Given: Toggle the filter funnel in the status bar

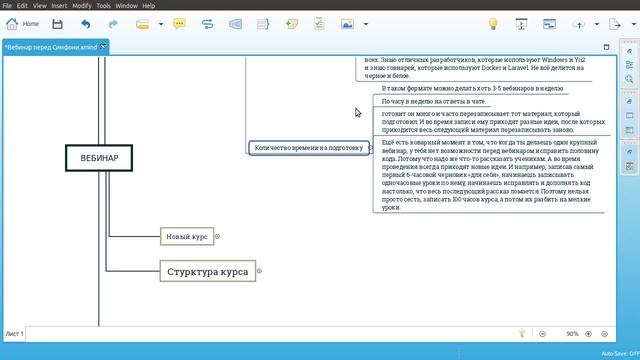Looking at the screenshot, I should coord(522,334).
